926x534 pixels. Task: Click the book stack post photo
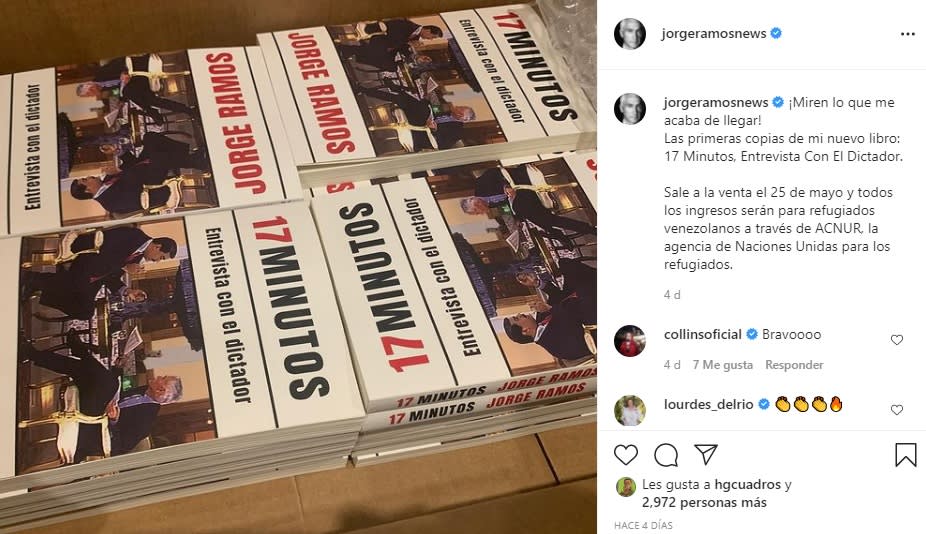[298, 267]
